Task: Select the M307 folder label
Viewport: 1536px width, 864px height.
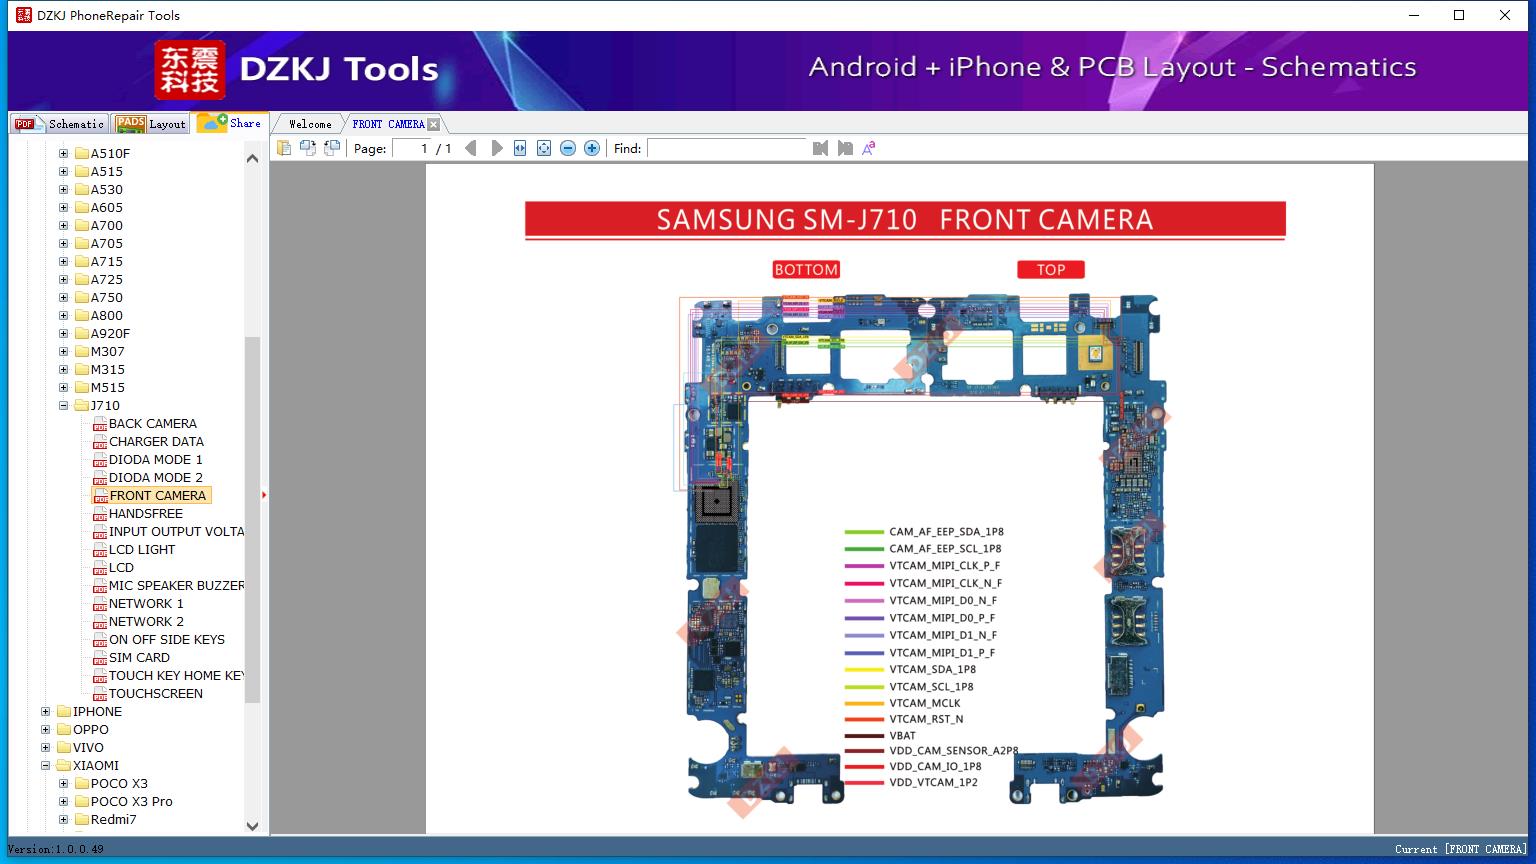Action: [108, 352]
